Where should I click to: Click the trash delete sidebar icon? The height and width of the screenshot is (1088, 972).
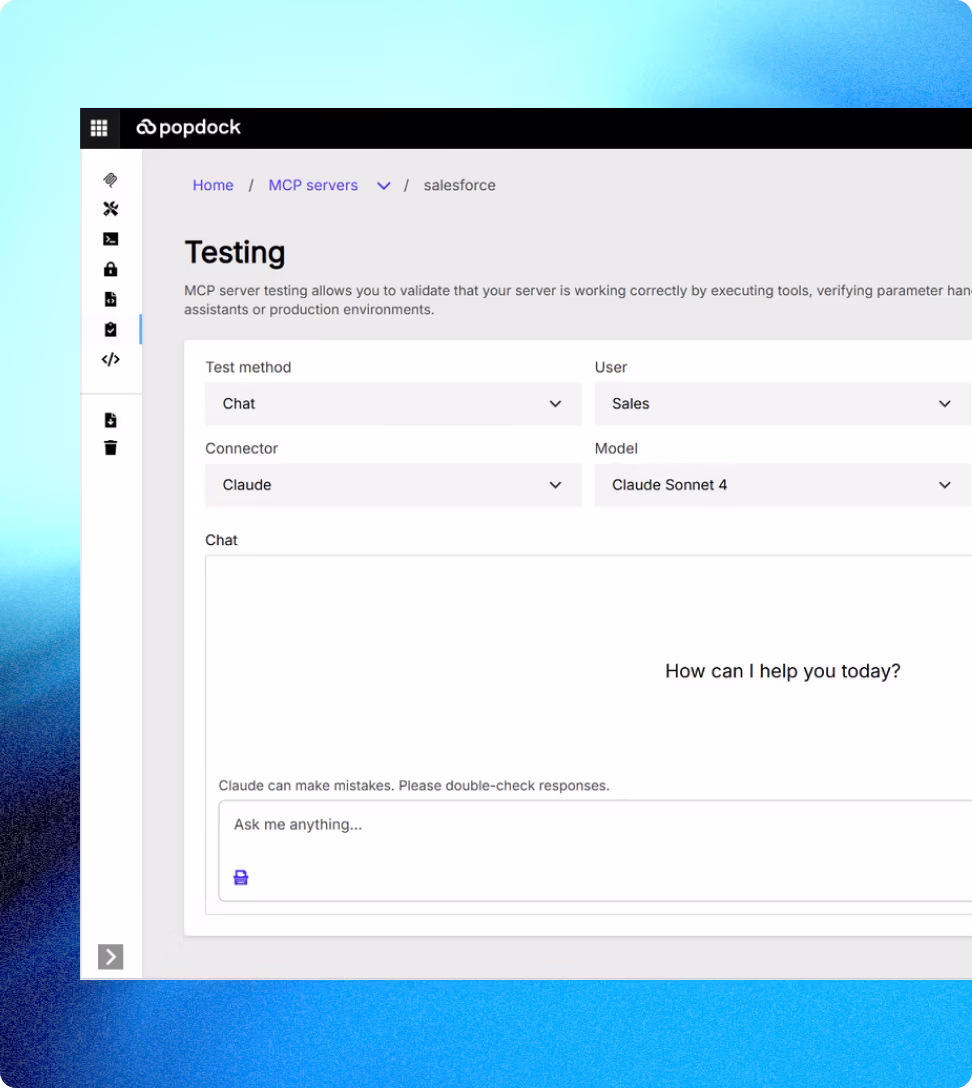click(x=110, y=448)
